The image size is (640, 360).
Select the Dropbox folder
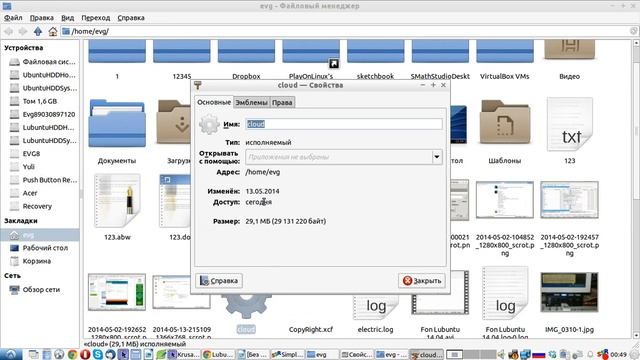[246, 51]
